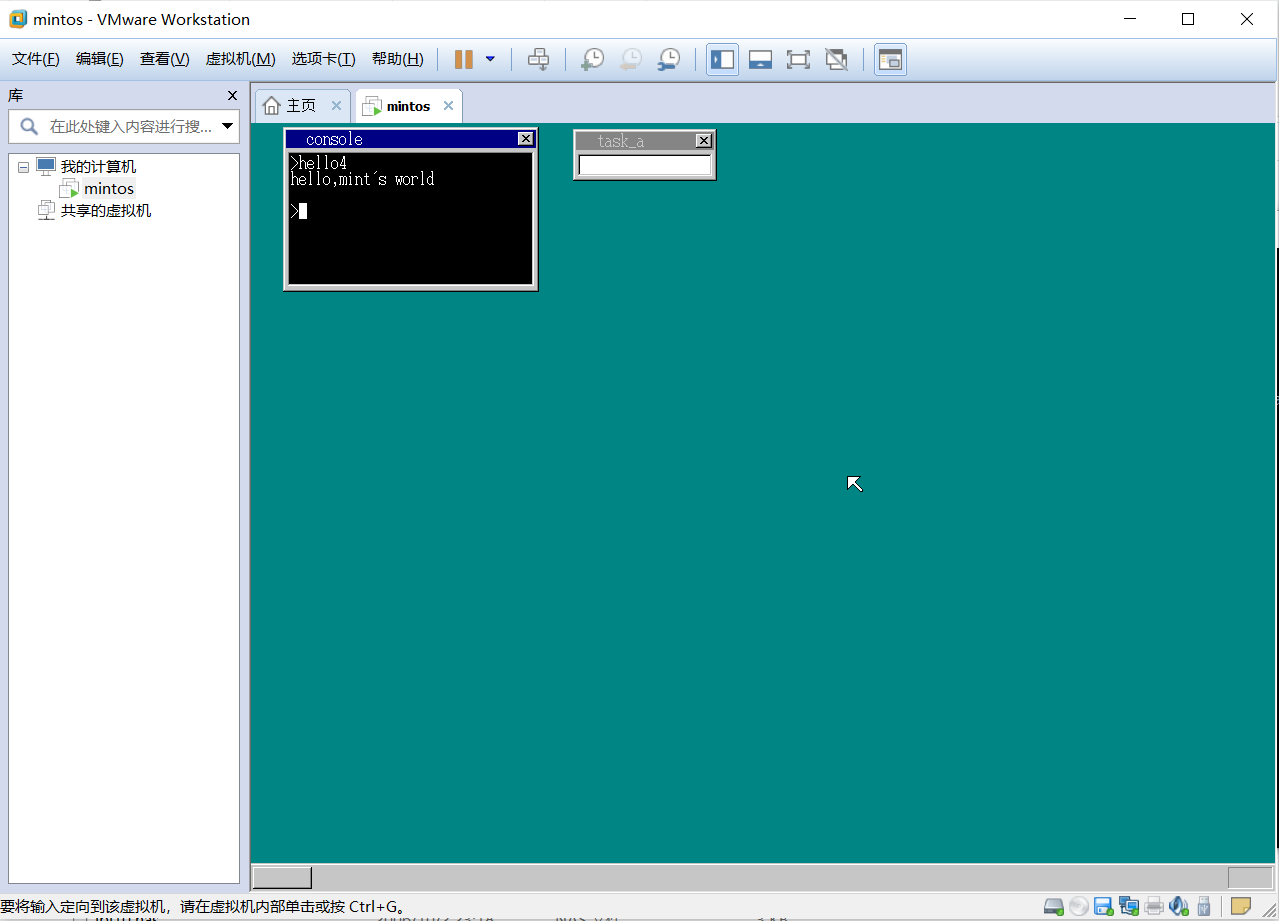Click the sound card status icon
This screenshot has width=1279, height=921.
[x=1180, y=907]
